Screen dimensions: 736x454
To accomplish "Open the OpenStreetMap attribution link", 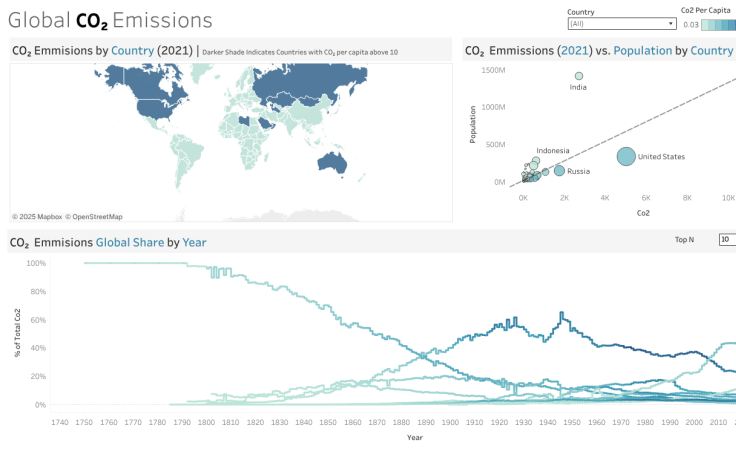I will 96,216.
